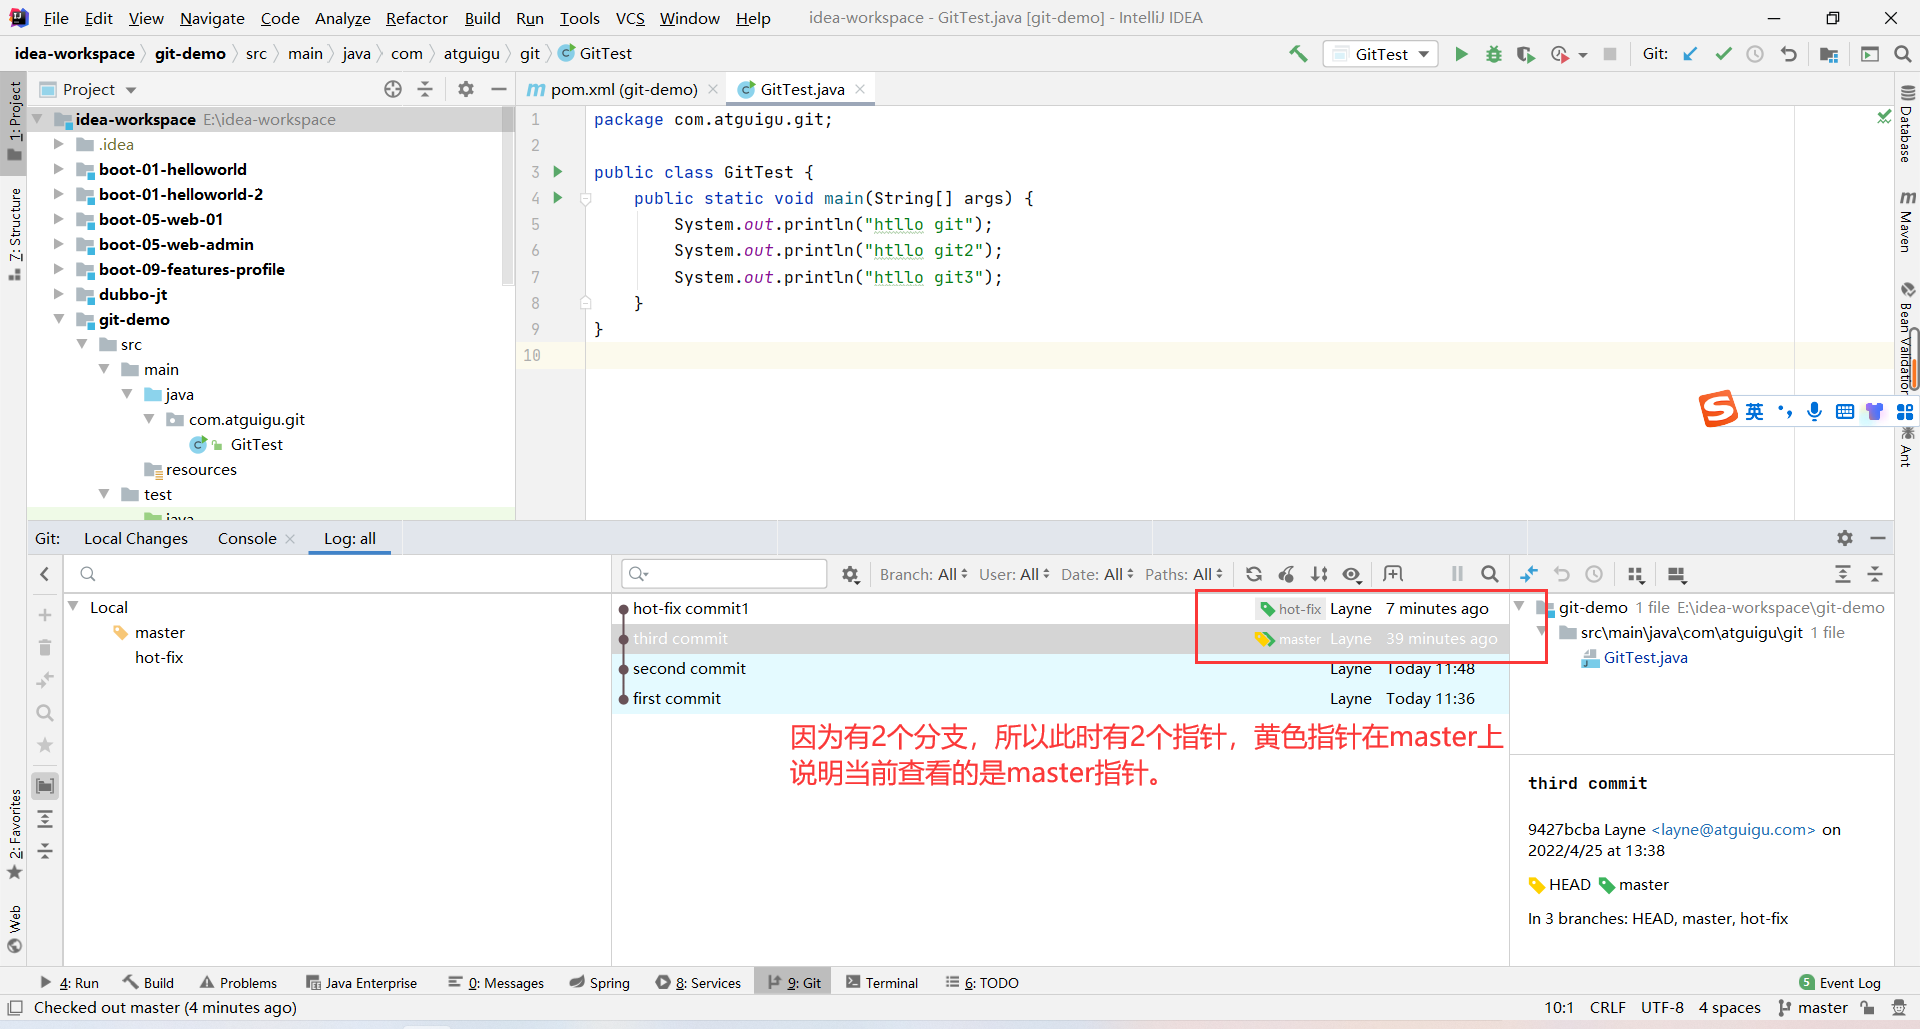This screenshot has width=1920, height=1029.
Task: Click layne@atguigu.com email link
Action: click(1733, 829)
